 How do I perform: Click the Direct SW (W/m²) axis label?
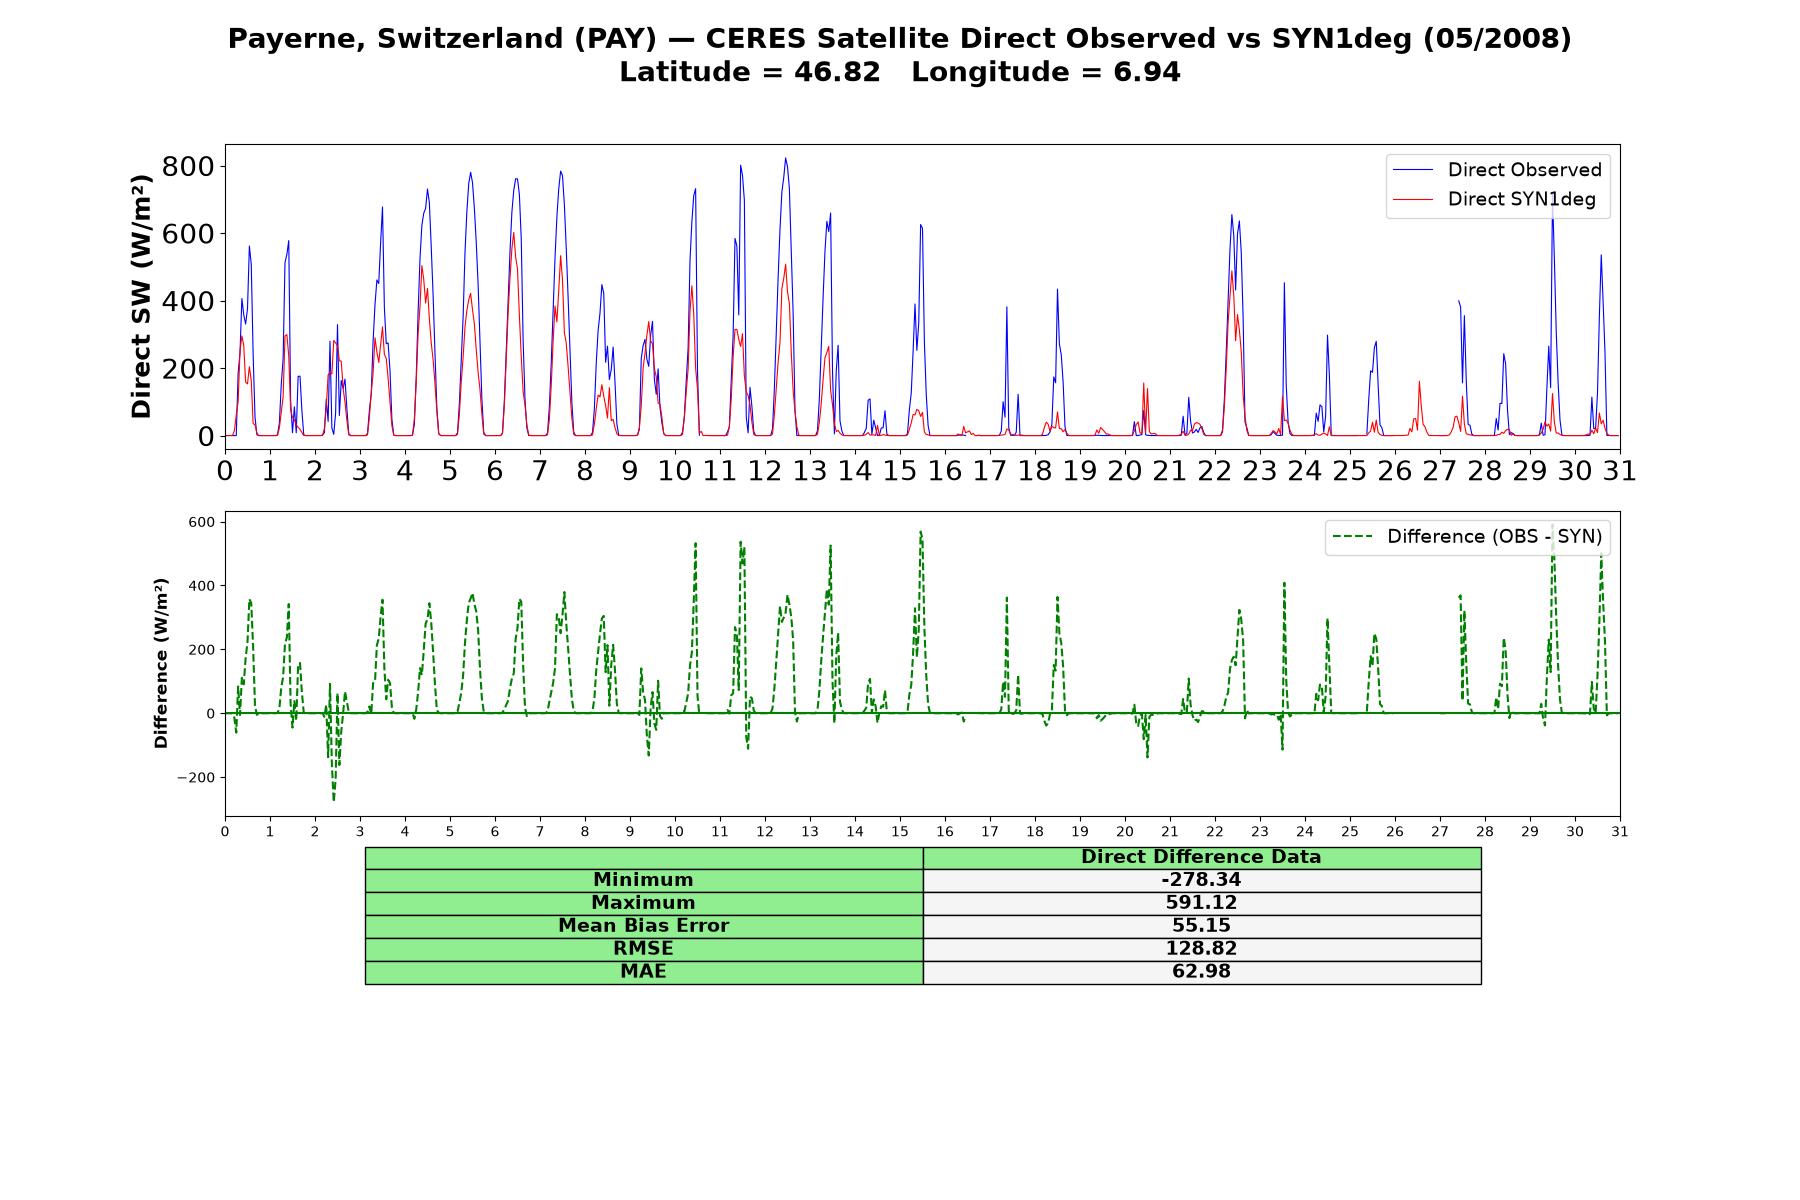pos(141,296)
